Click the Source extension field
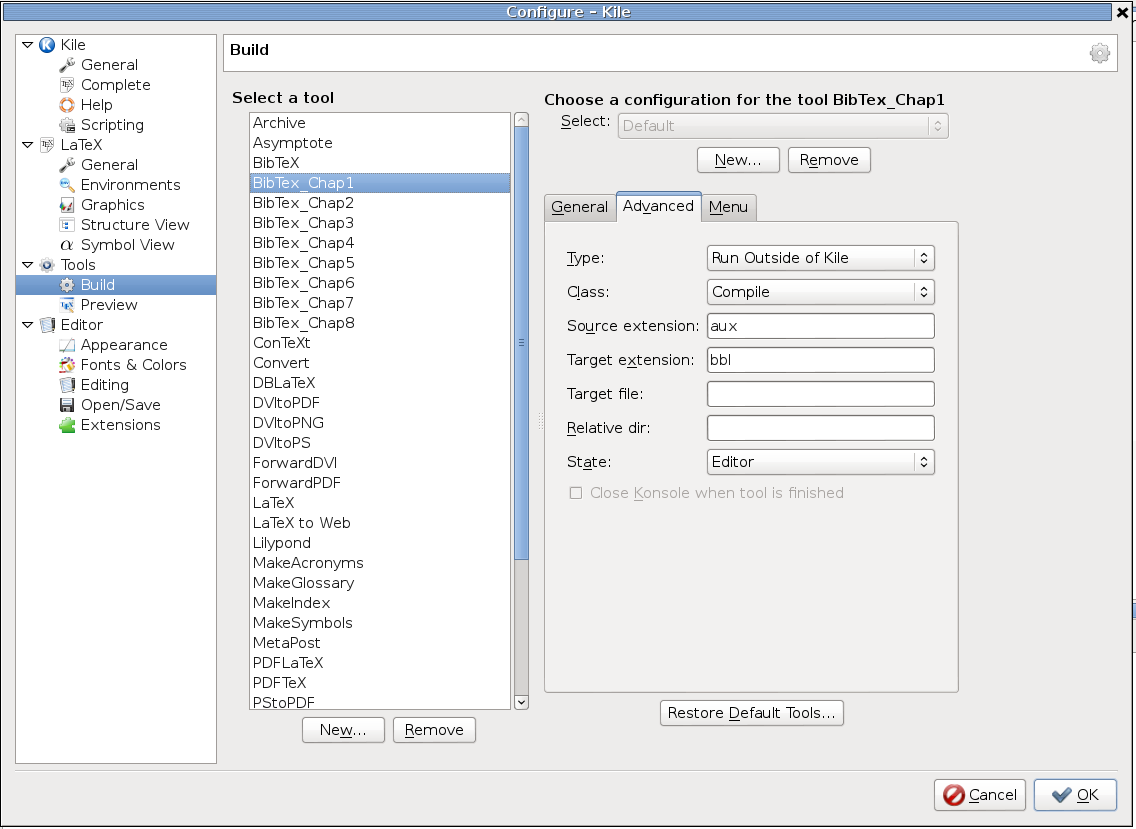Screen dimensions: 1136x829 (821, 326)
